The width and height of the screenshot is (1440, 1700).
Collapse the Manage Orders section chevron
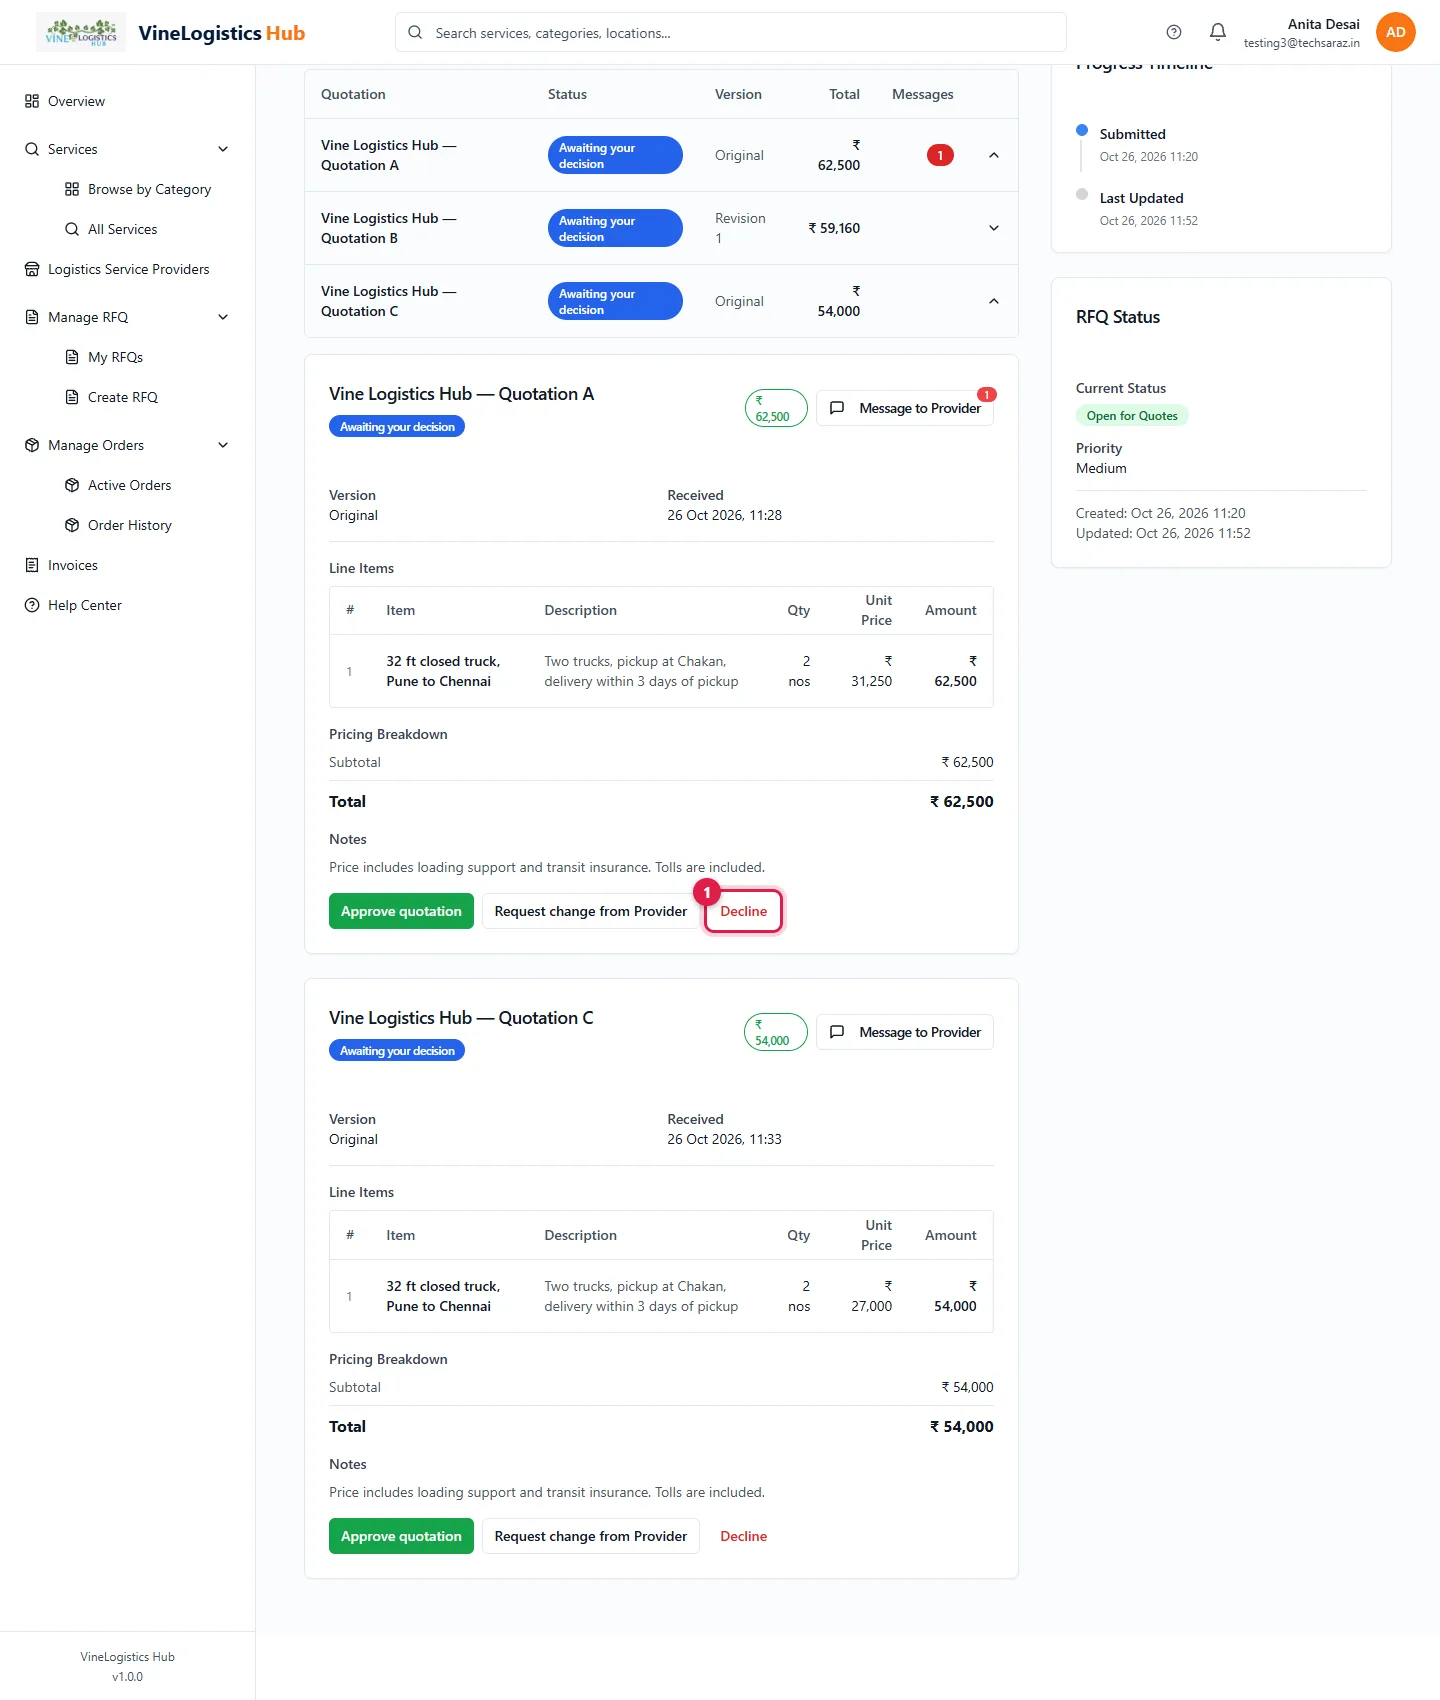(x=223, y=445)
